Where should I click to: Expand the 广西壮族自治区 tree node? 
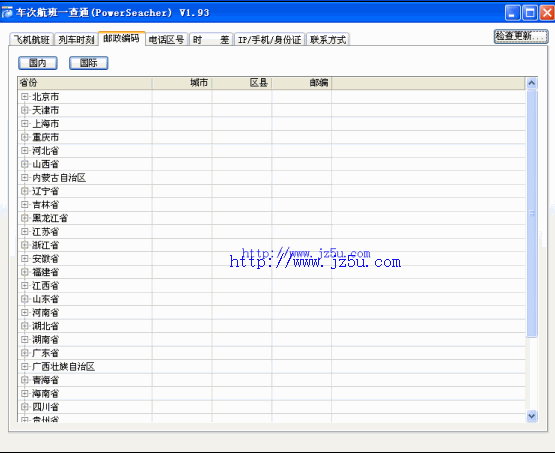click(24, 366)
